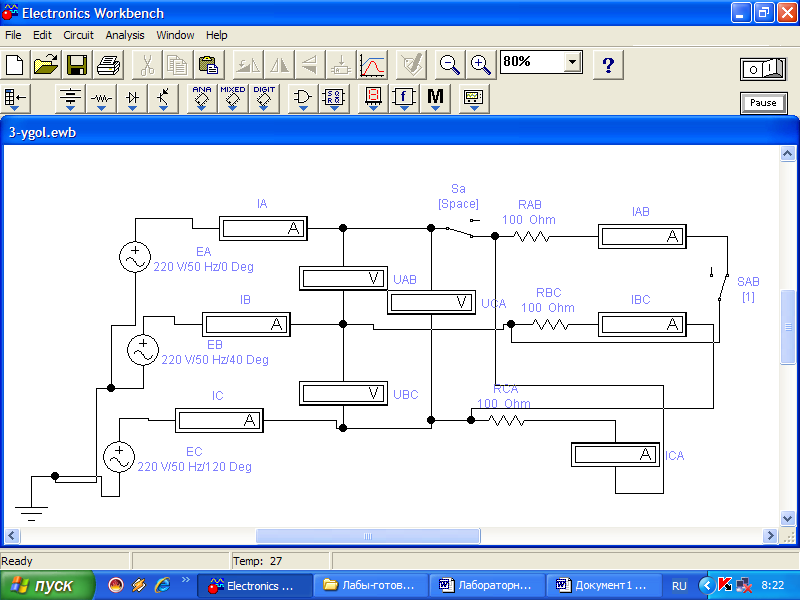Open the Diodes parts bin

point(132,98)
